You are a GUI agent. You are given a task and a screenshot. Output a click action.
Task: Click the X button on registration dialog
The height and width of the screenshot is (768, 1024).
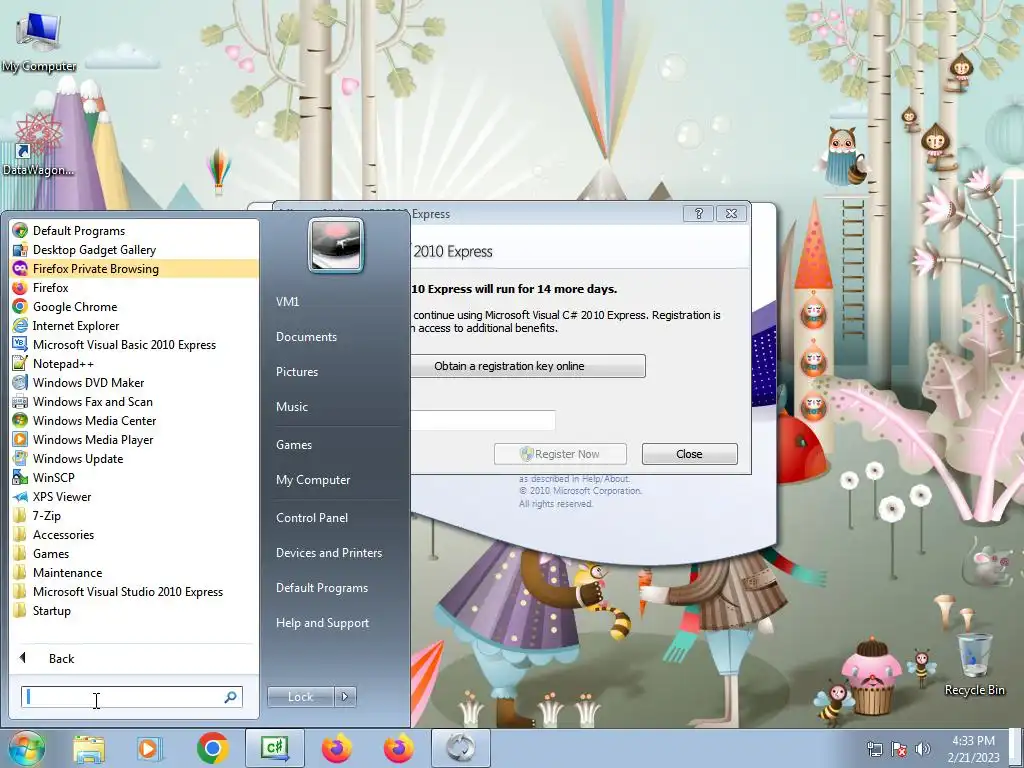tap(731, 214)
